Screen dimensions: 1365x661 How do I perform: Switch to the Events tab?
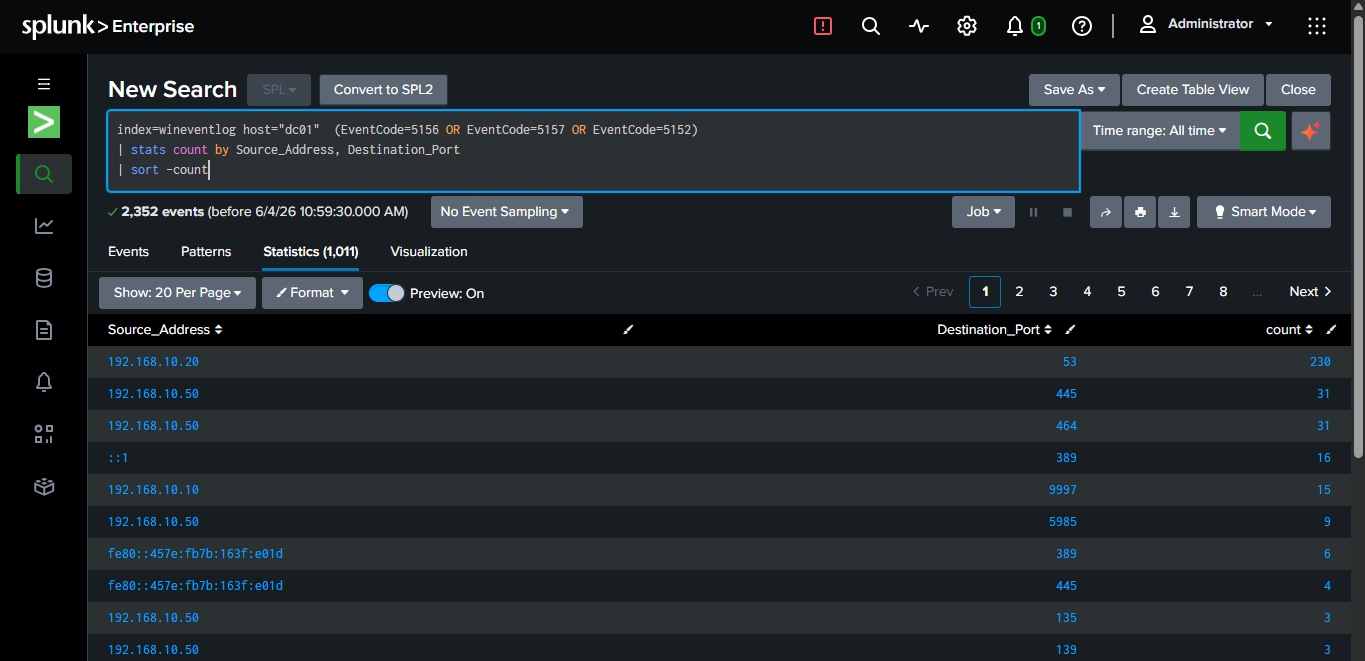click(128, 251)
